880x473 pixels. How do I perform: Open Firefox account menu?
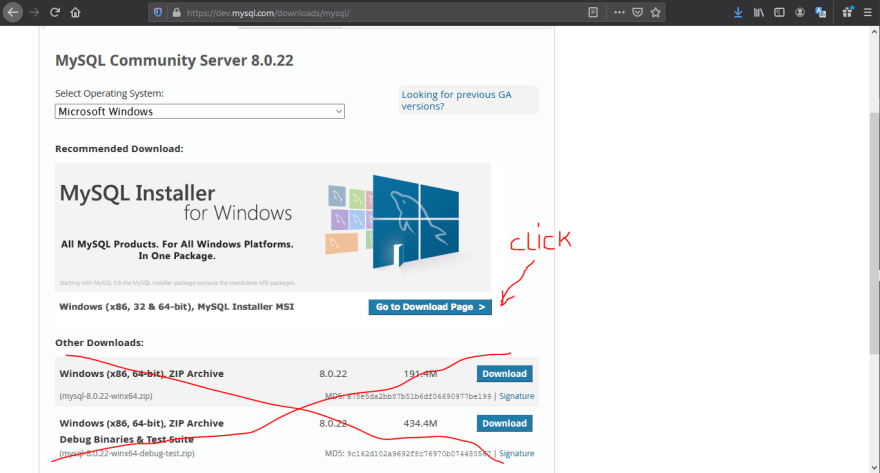[x=800, y=12]
